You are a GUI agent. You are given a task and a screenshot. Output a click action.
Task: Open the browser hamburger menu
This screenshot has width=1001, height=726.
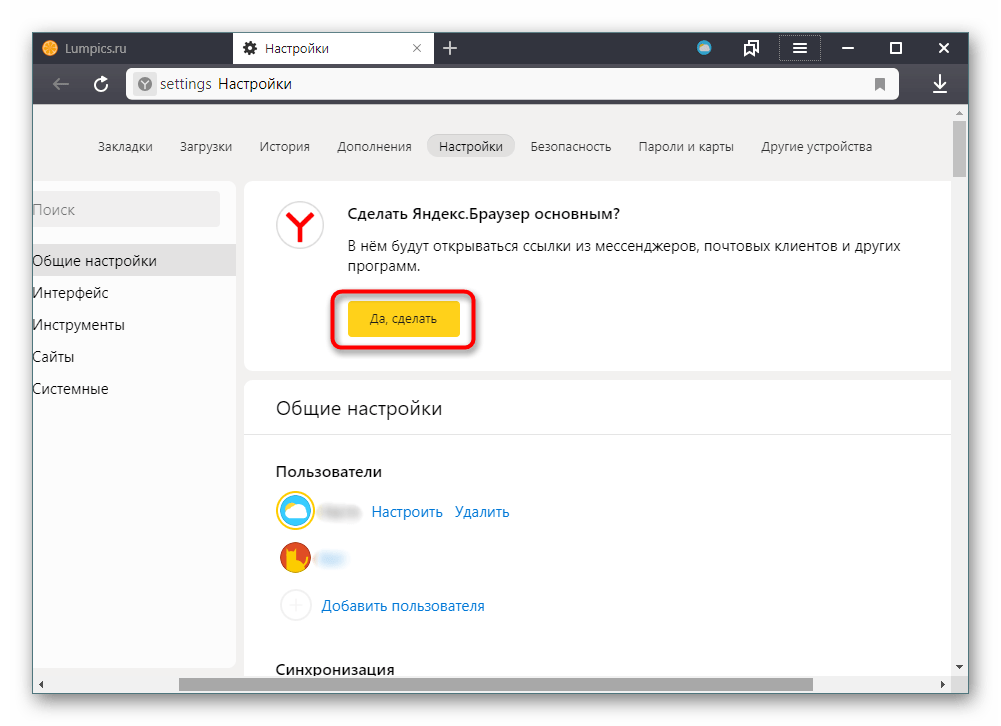click(x=799, y=49)
